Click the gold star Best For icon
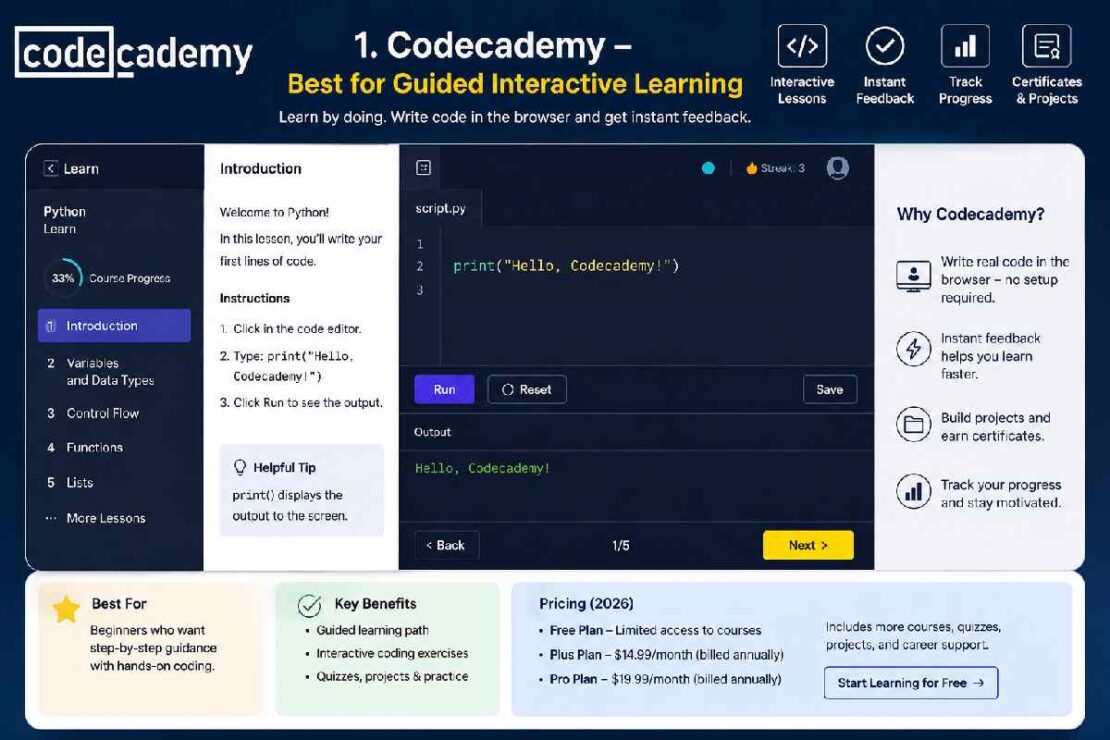1110x740 pixels. 66,609
